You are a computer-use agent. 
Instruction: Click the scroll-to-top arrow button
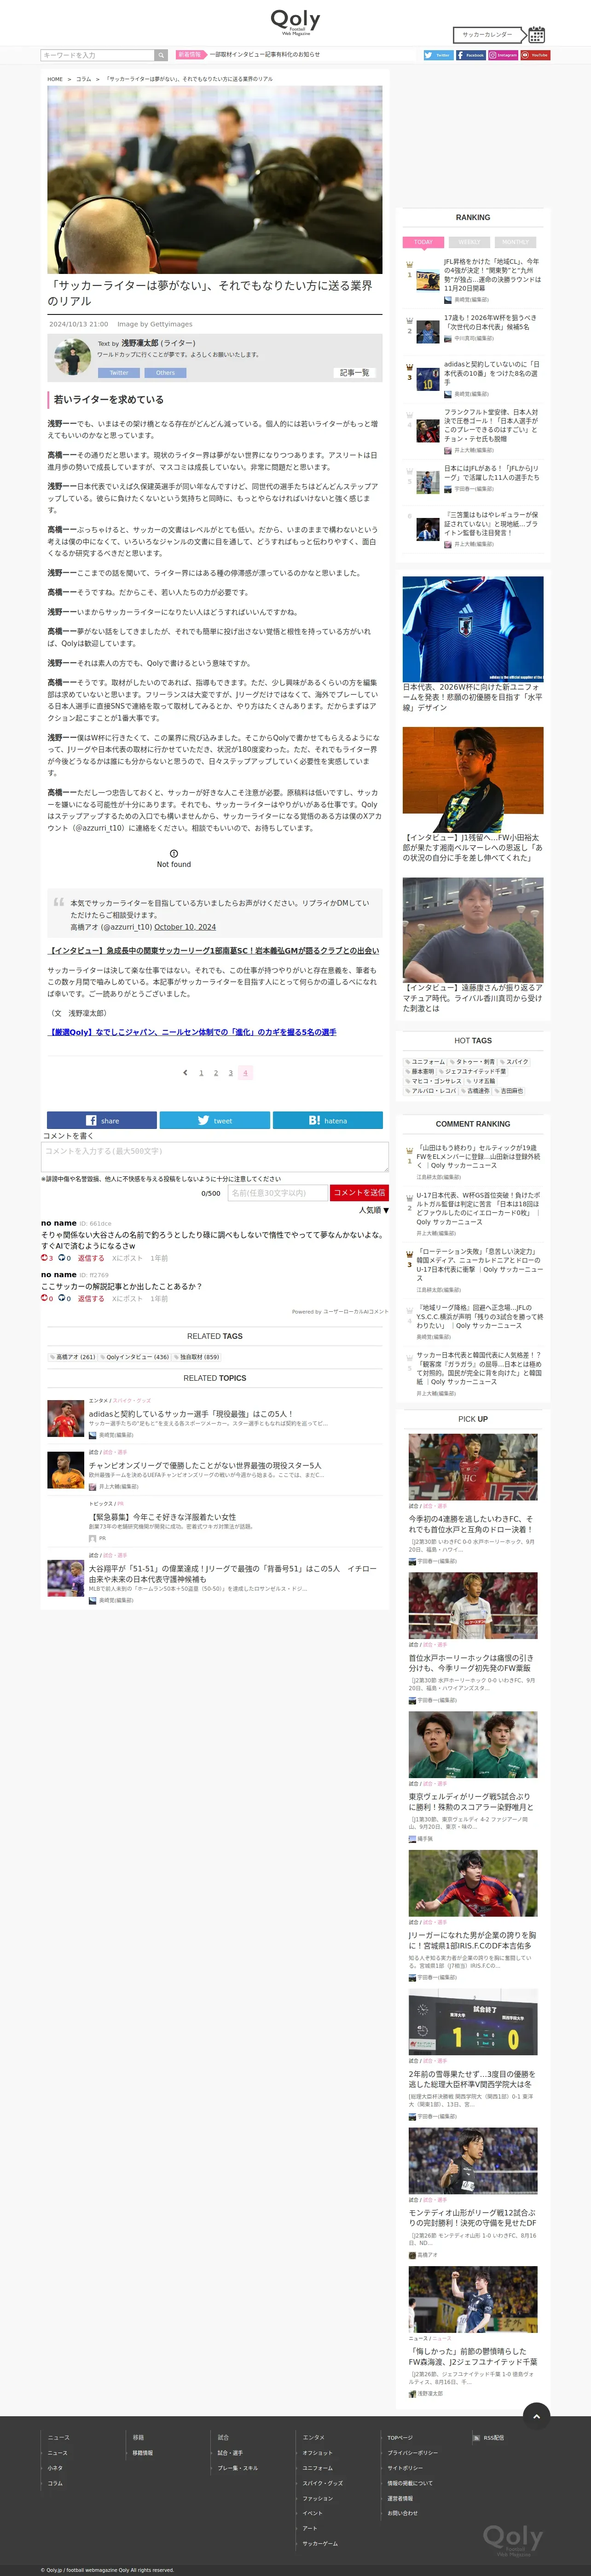tap(537, 2416)
